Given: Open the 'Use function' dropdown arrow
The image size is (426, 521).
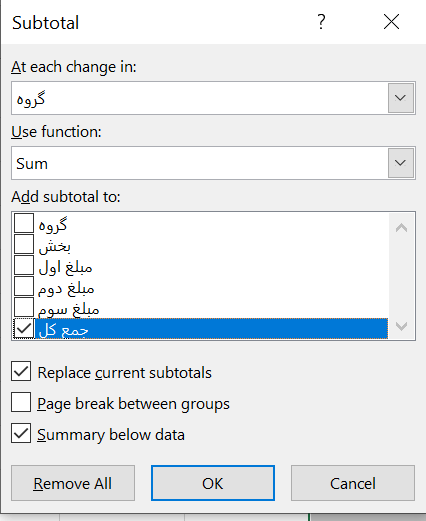Looking at the screenshot, I should 401,163.
